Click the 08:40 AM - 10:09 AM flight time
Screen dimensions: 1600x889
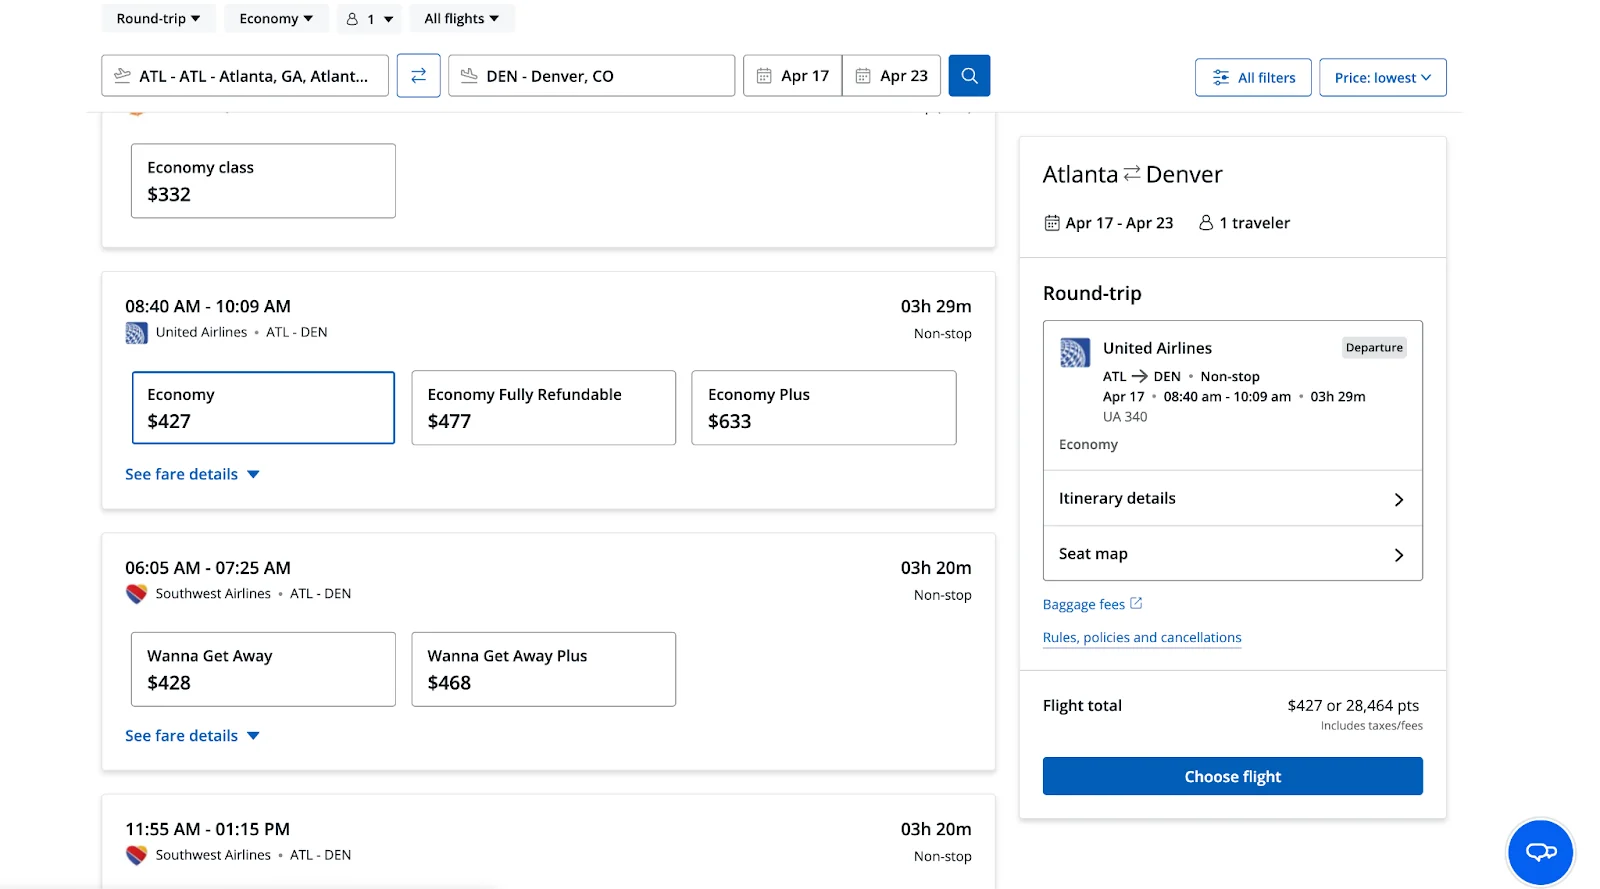point(208,306)
